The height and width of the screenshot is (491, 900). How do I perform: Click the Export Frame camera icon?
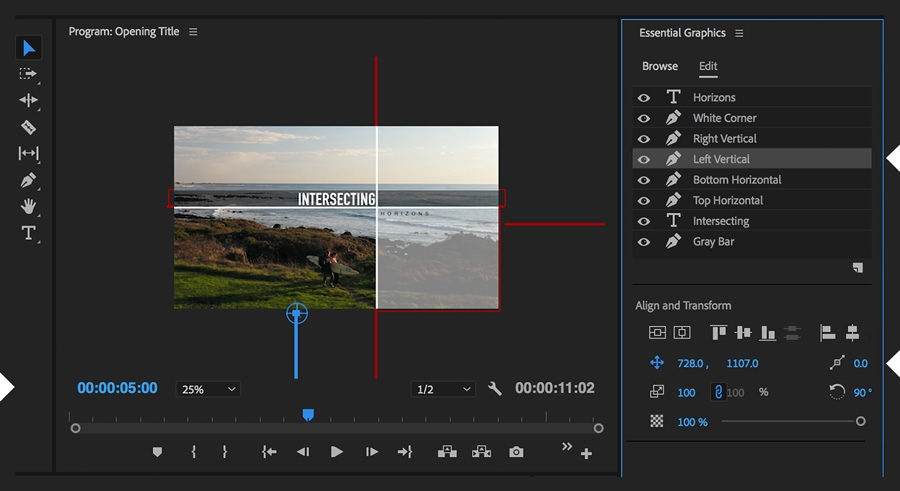pyautogui.click(x=516, y=452)
